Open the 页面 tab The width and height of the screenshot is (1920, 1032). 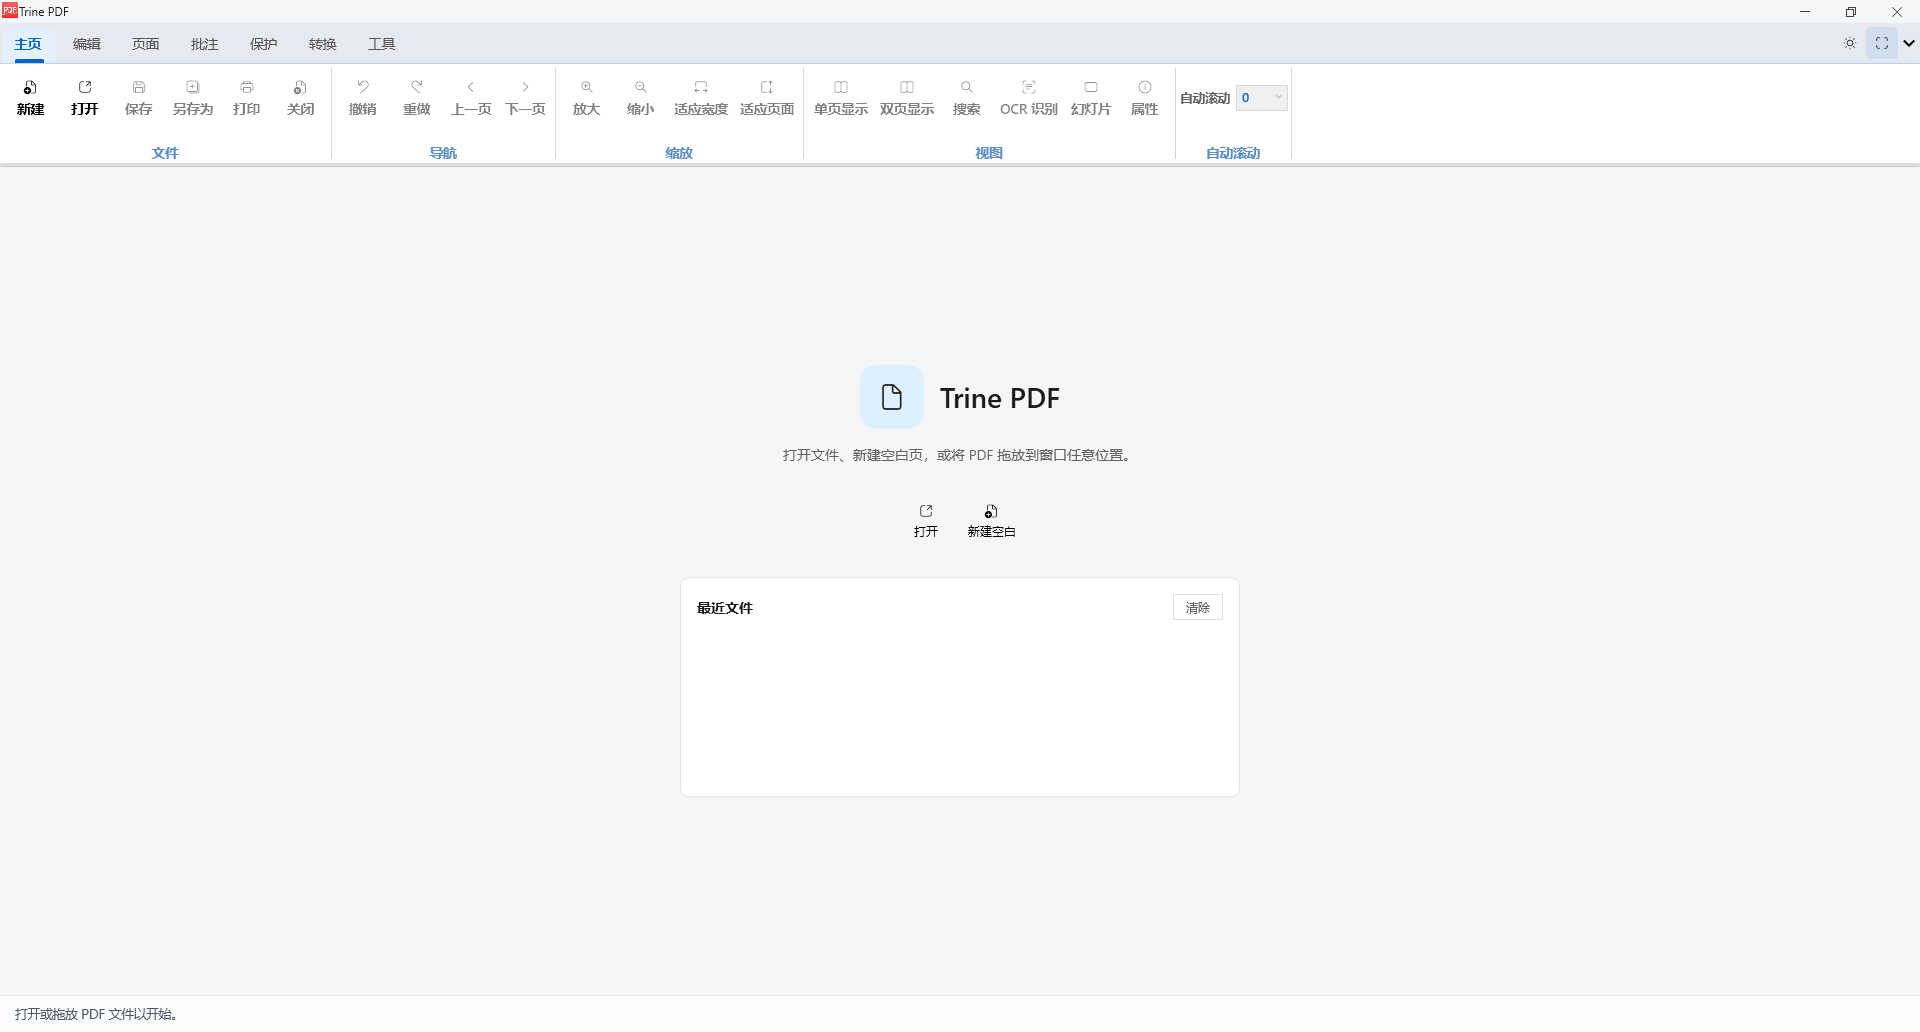146,44
